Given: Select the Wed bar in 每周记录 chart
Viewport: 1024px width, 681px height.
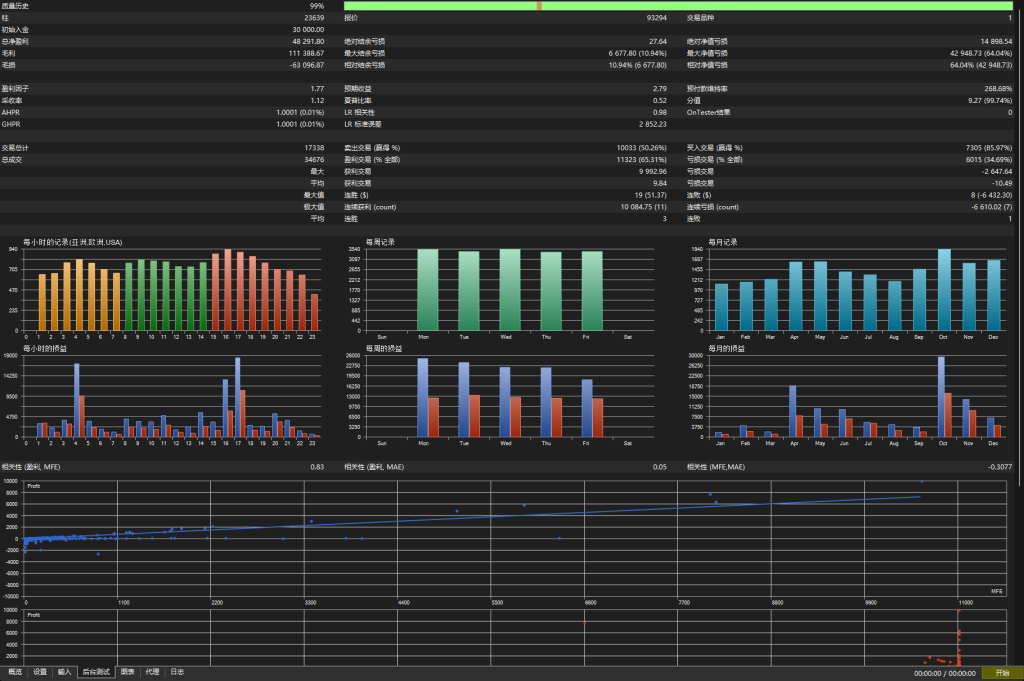Looking at the screenshot, I should pyautogui.click(x=510, y=290).
